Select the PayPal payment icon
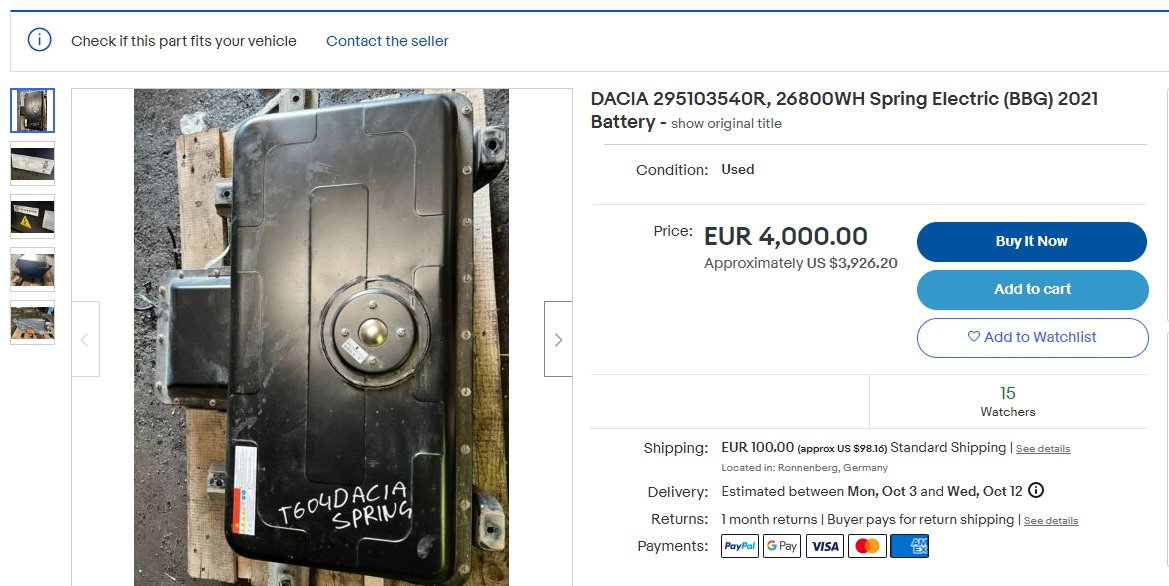Screen dimensions: 1169x586 pyautogui.click(x=740, y=546)
